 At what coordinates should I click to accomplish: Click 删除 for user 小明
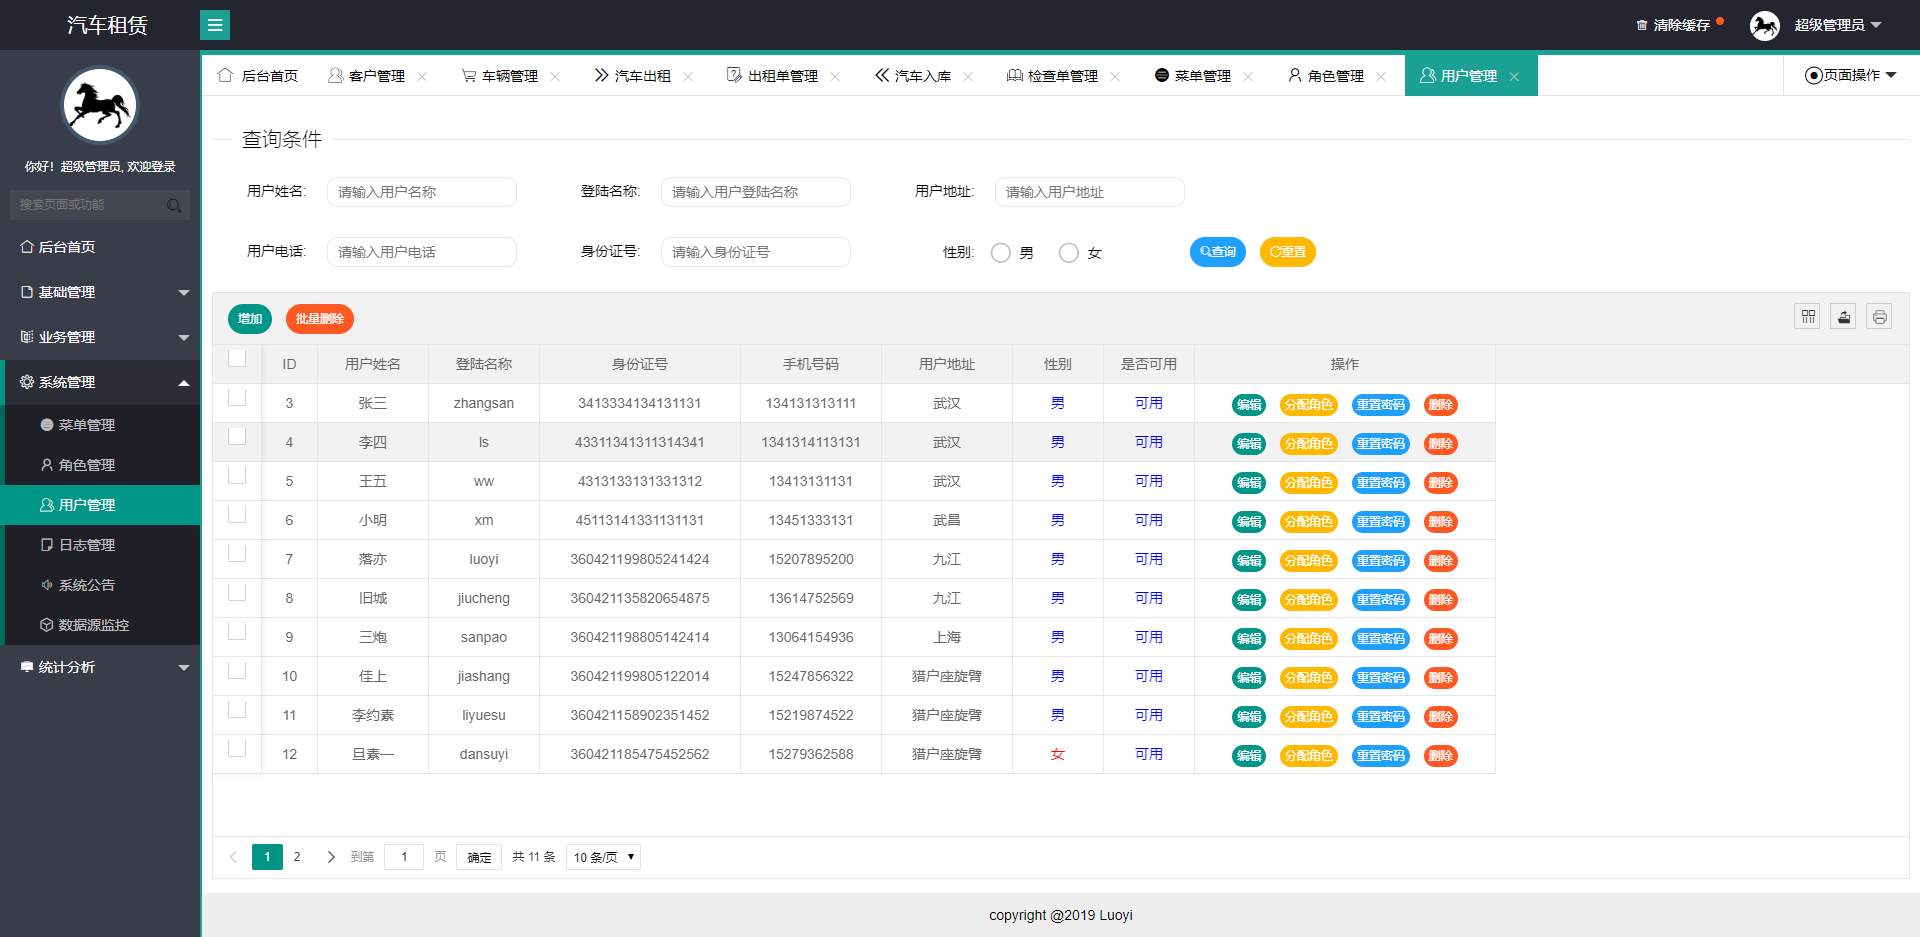(1441, 522)
